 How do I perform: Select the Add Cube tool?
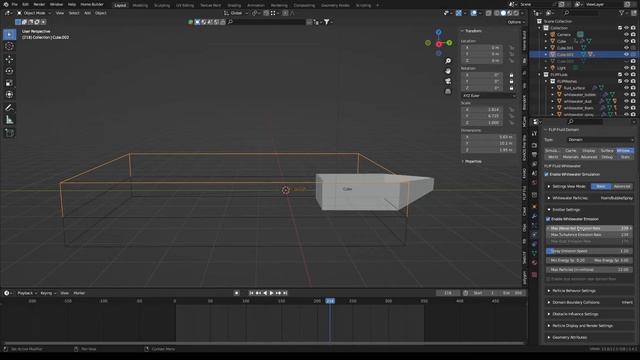tap(9, 133)
